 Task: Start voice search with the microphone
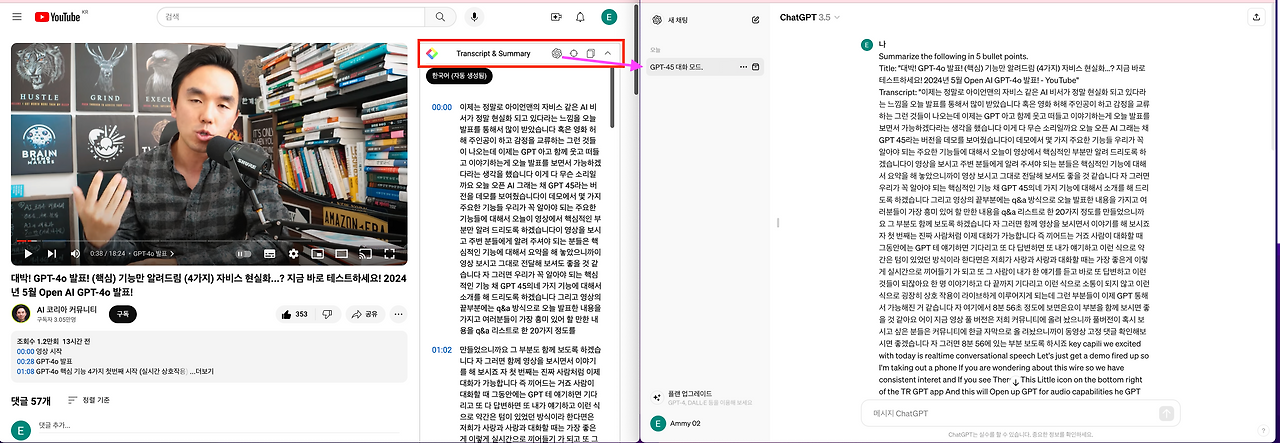pyautogui.click(x=474, y=17)
